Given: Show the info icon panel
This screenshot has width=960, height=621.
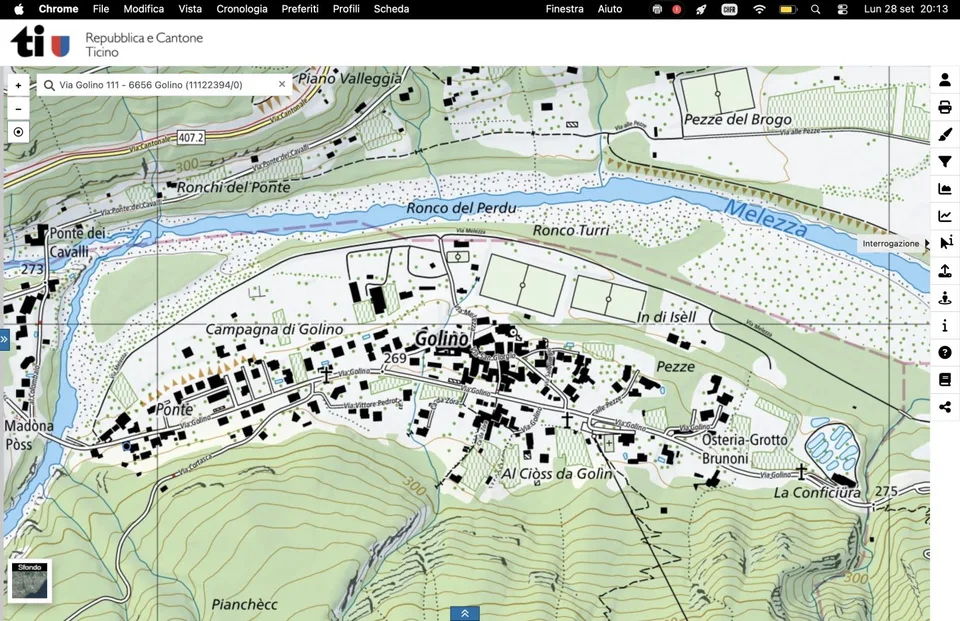Looking at the screenshot, I should click(x=945, y=325).
